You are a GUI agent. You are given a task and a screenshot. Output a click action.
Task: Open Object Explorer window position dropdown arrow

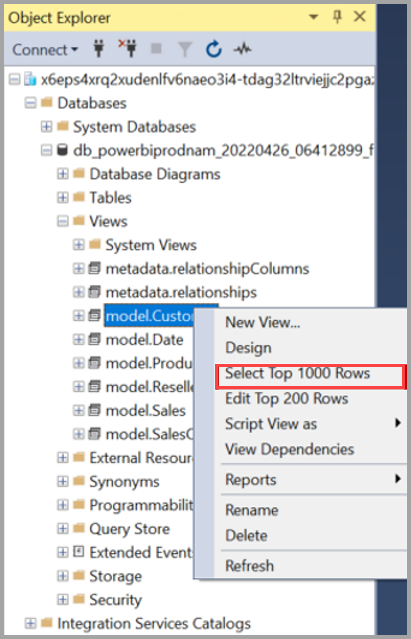pyautogui.click(x=313, y=17)
